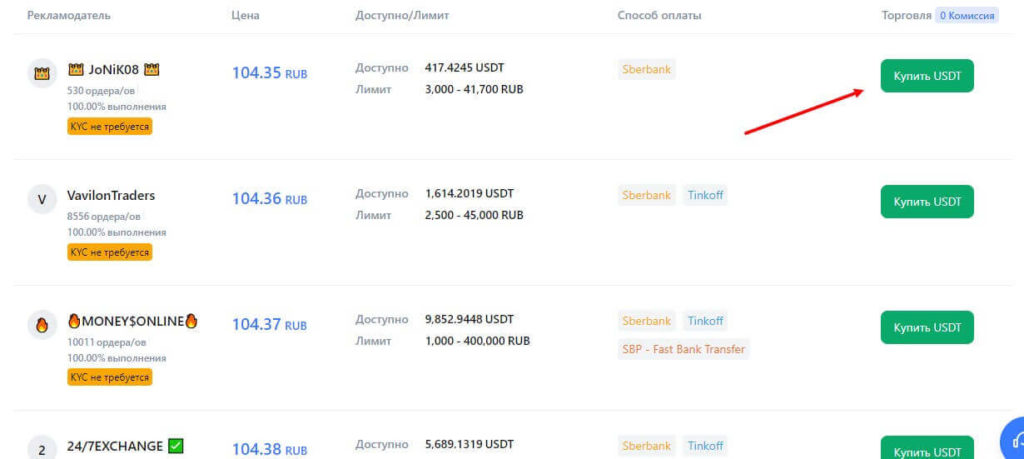Open the blue support chat bubble
The image size is (1024, 459).
coord(1013,440)
